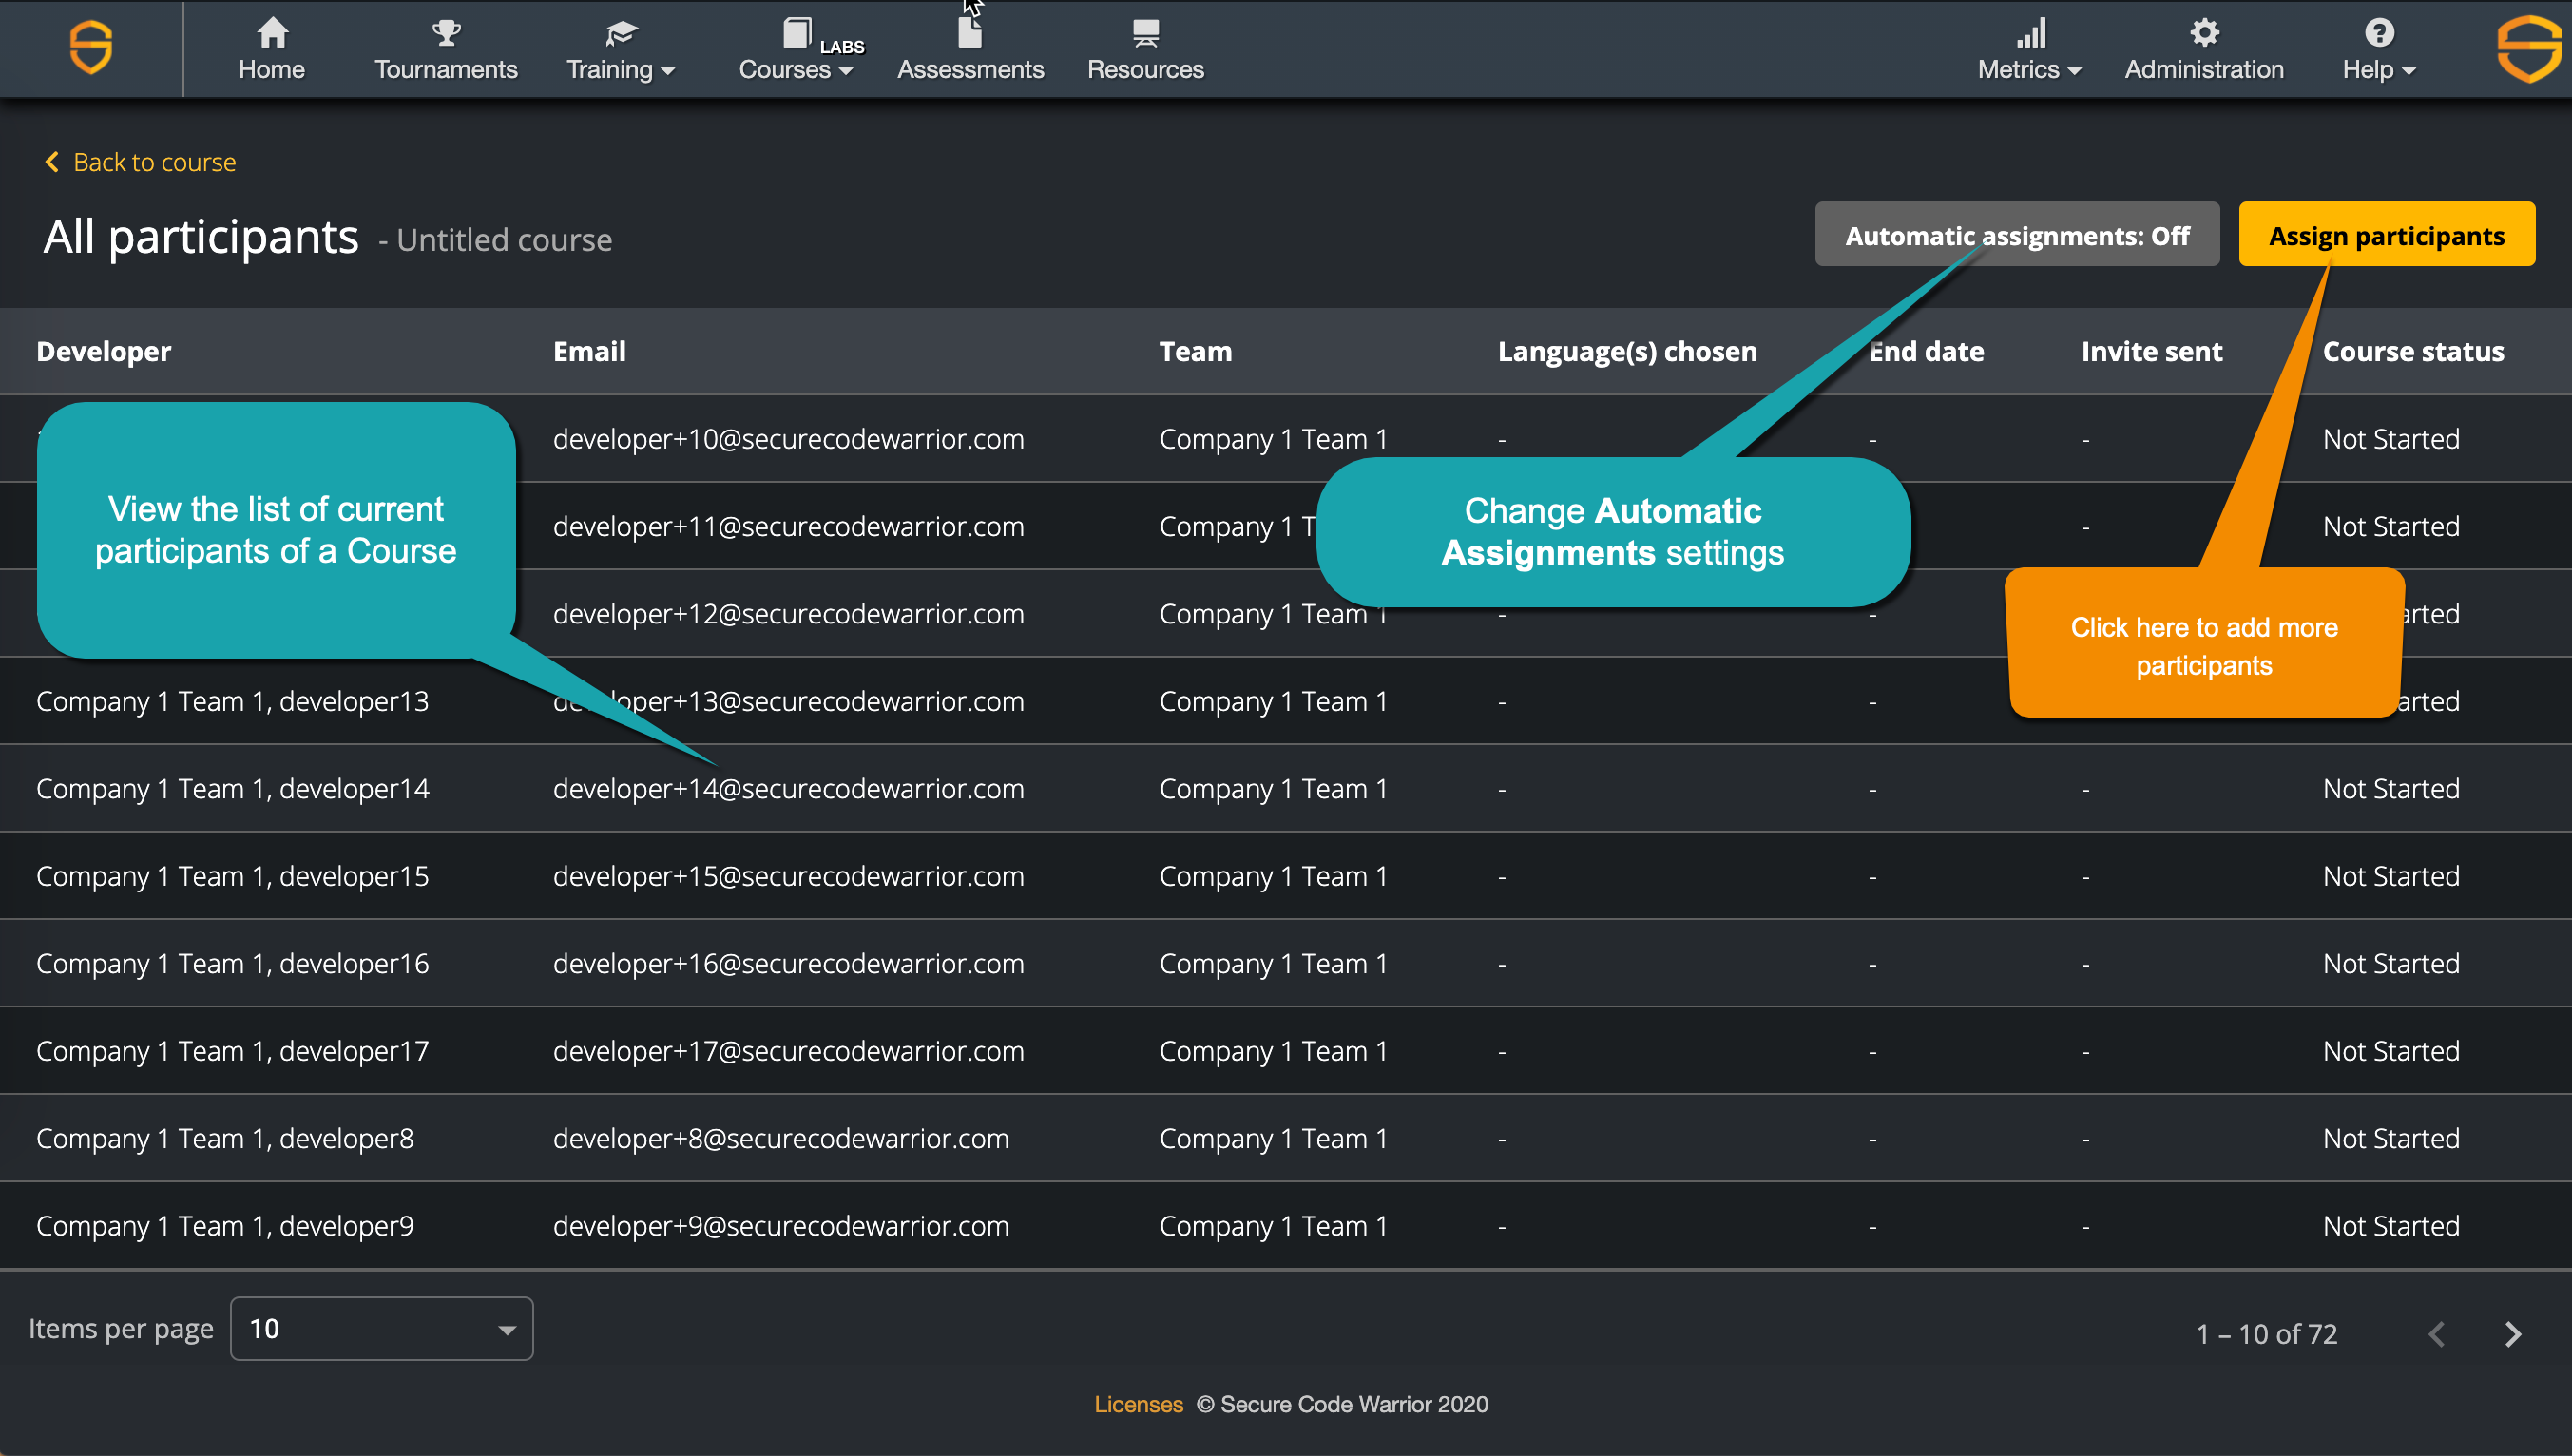Viewport: 2572px width, 1456px height.
Task: Open the Items per page dropdown
Action: click(x=381, y=1328)
